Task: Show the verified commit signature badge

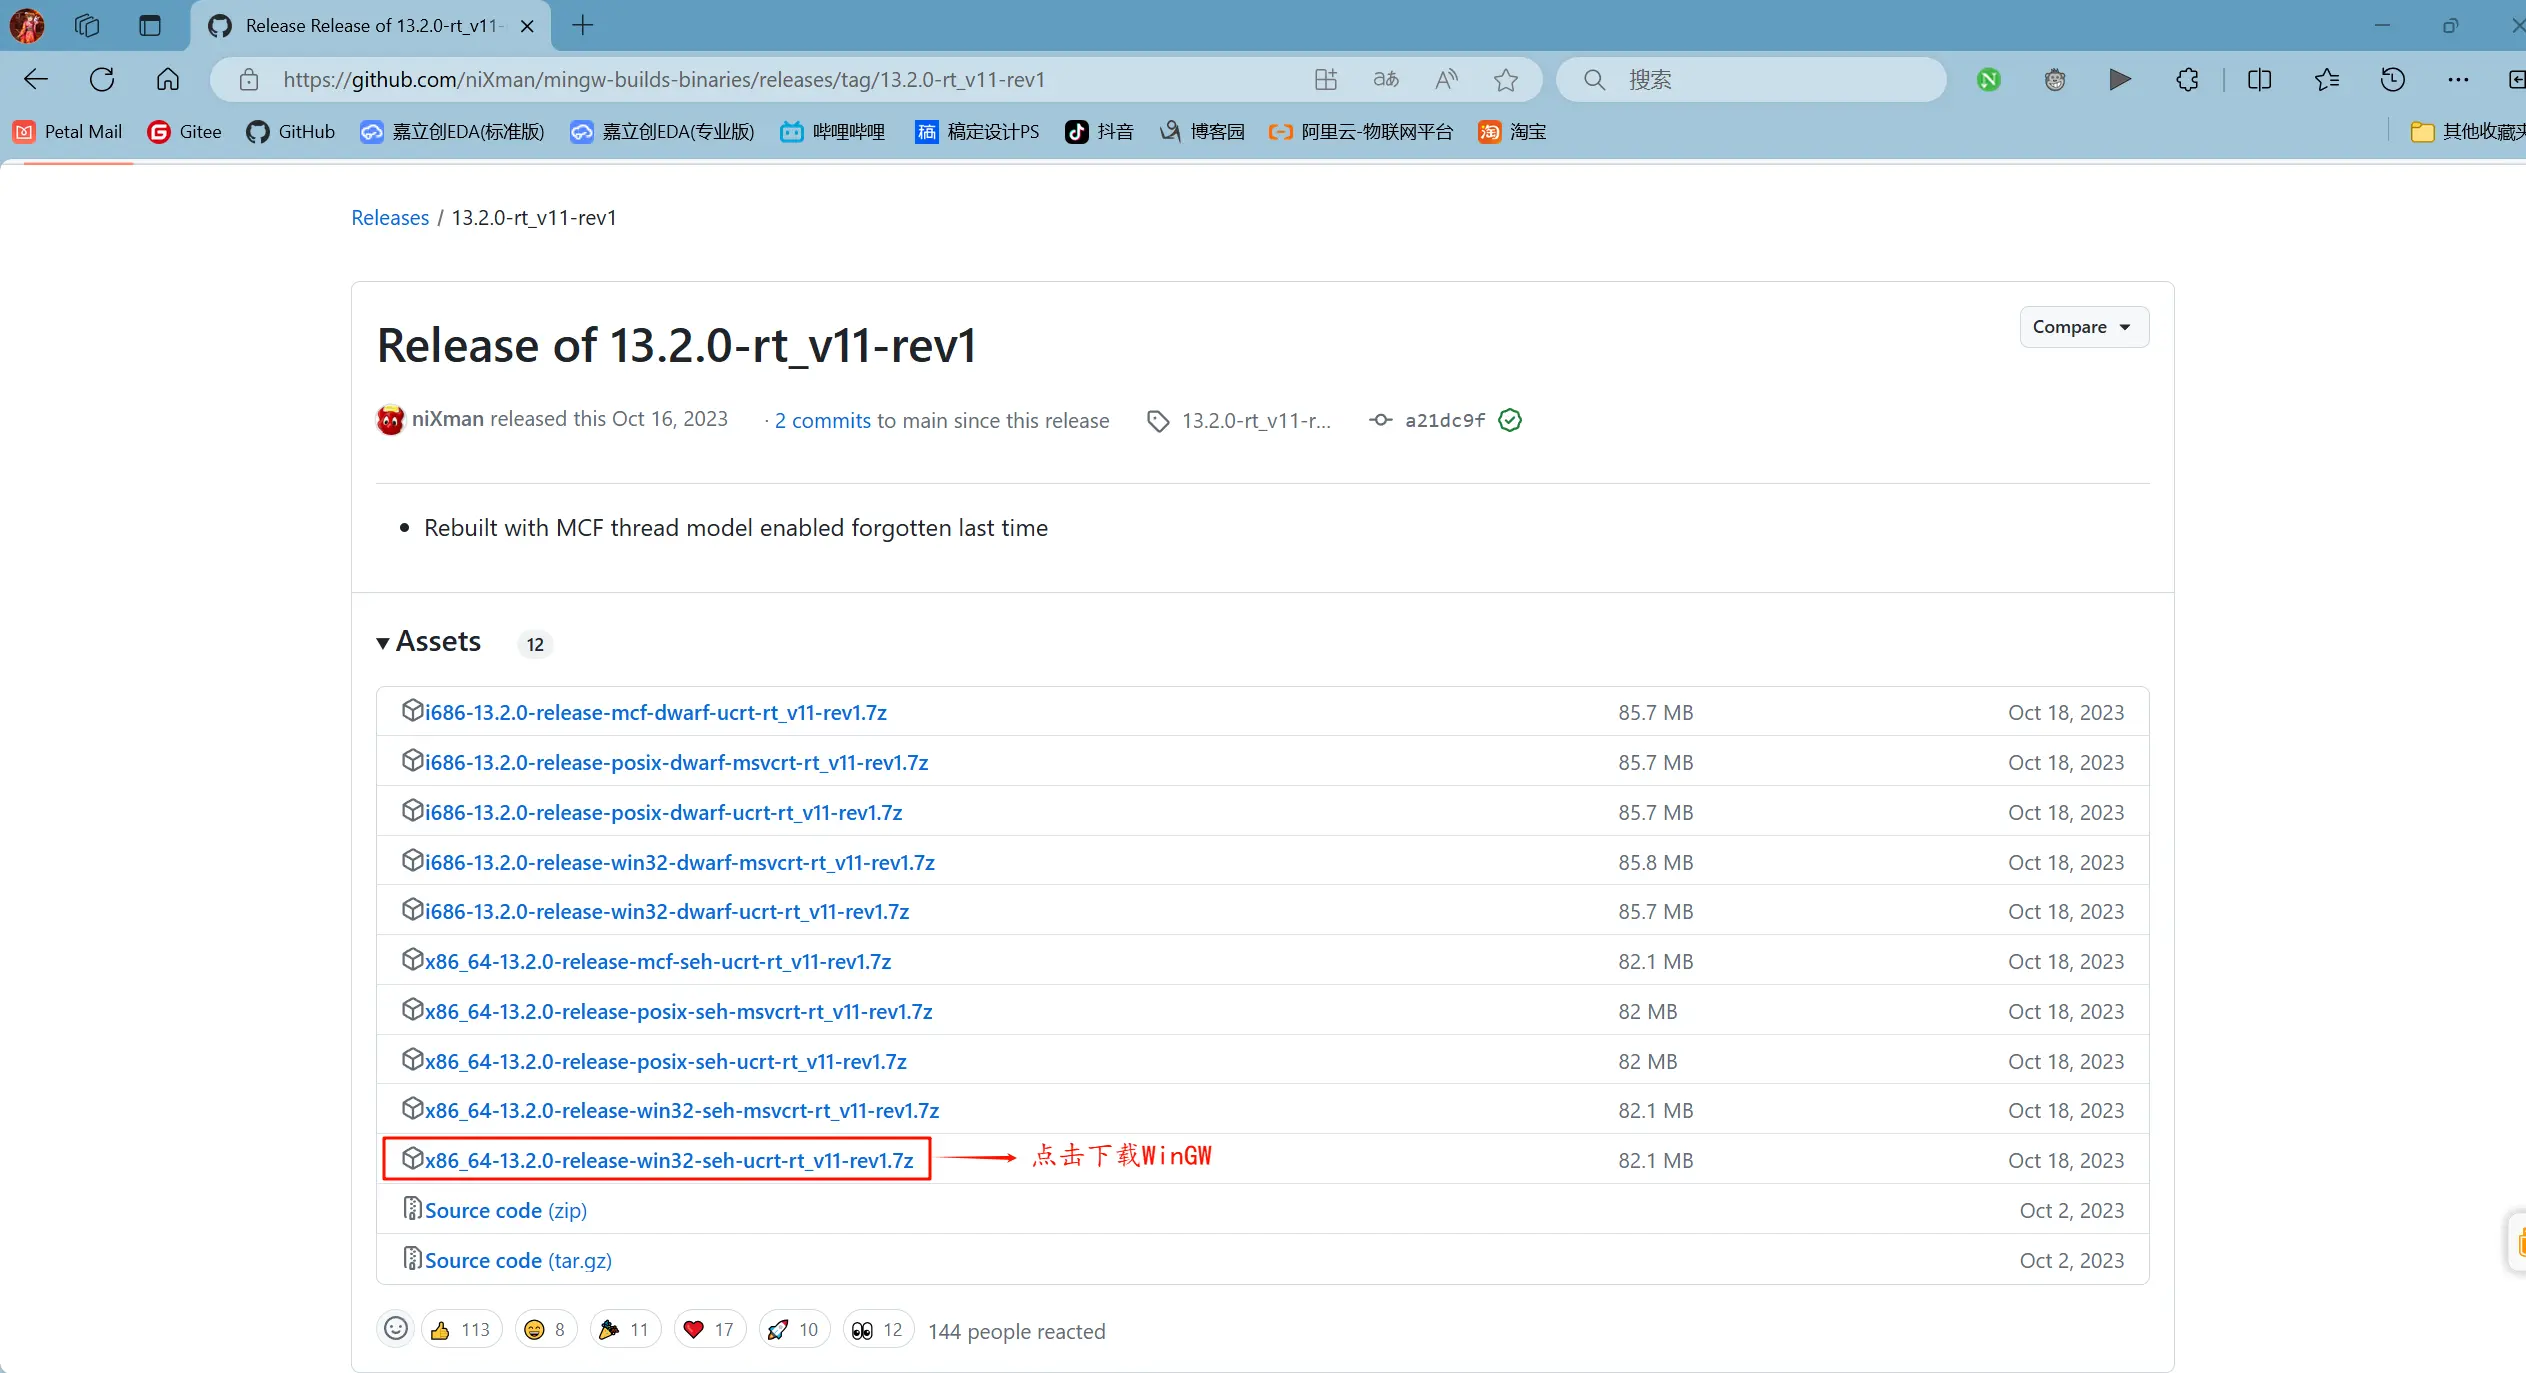Action: coord(1510,420)
